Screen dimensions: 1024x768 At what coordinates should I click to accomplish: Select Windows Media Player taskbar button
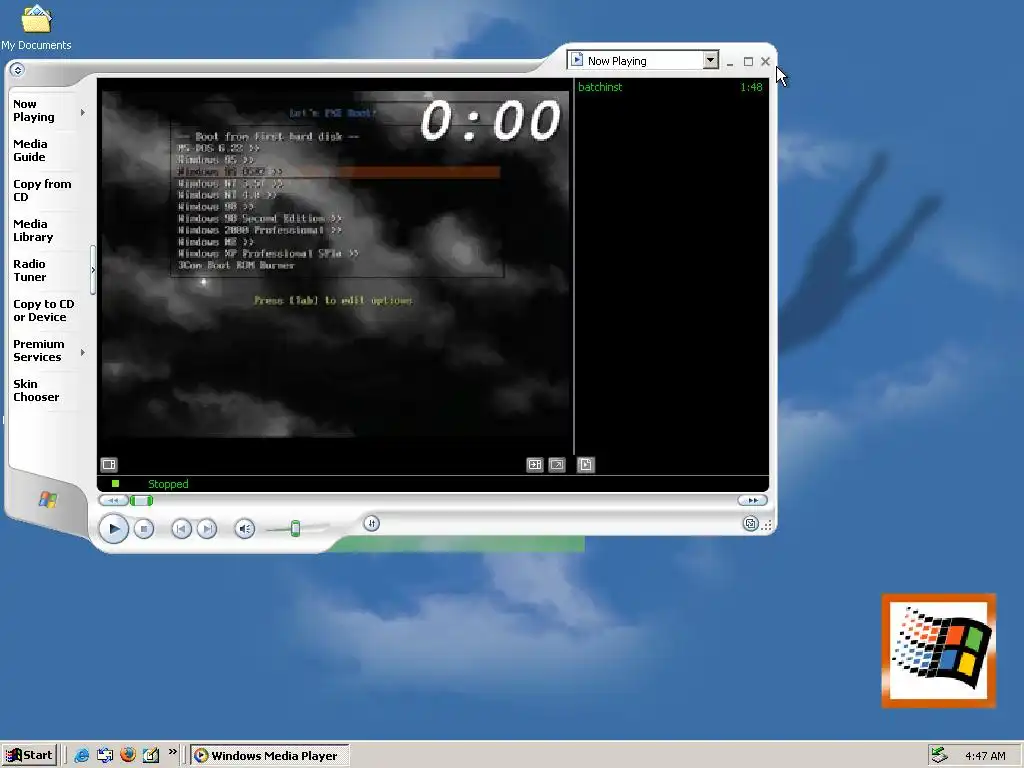(270, 756)
